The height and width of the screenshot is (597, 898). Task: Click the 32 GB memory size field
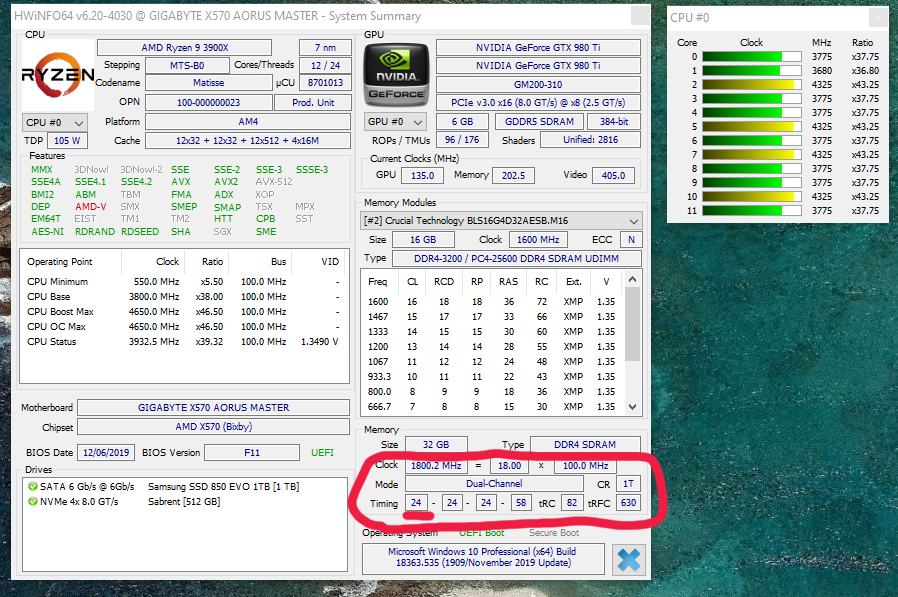click(436, 445)
